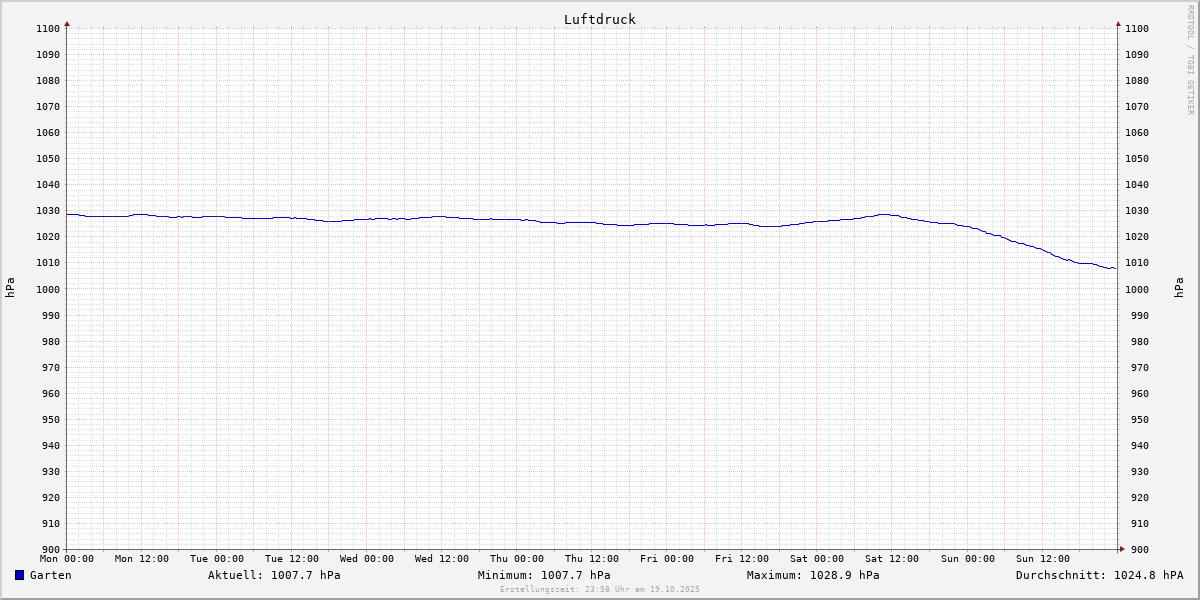Click the Maximum 1028.9 hPa statistic
1200x600 pixels.
(813, 575)
